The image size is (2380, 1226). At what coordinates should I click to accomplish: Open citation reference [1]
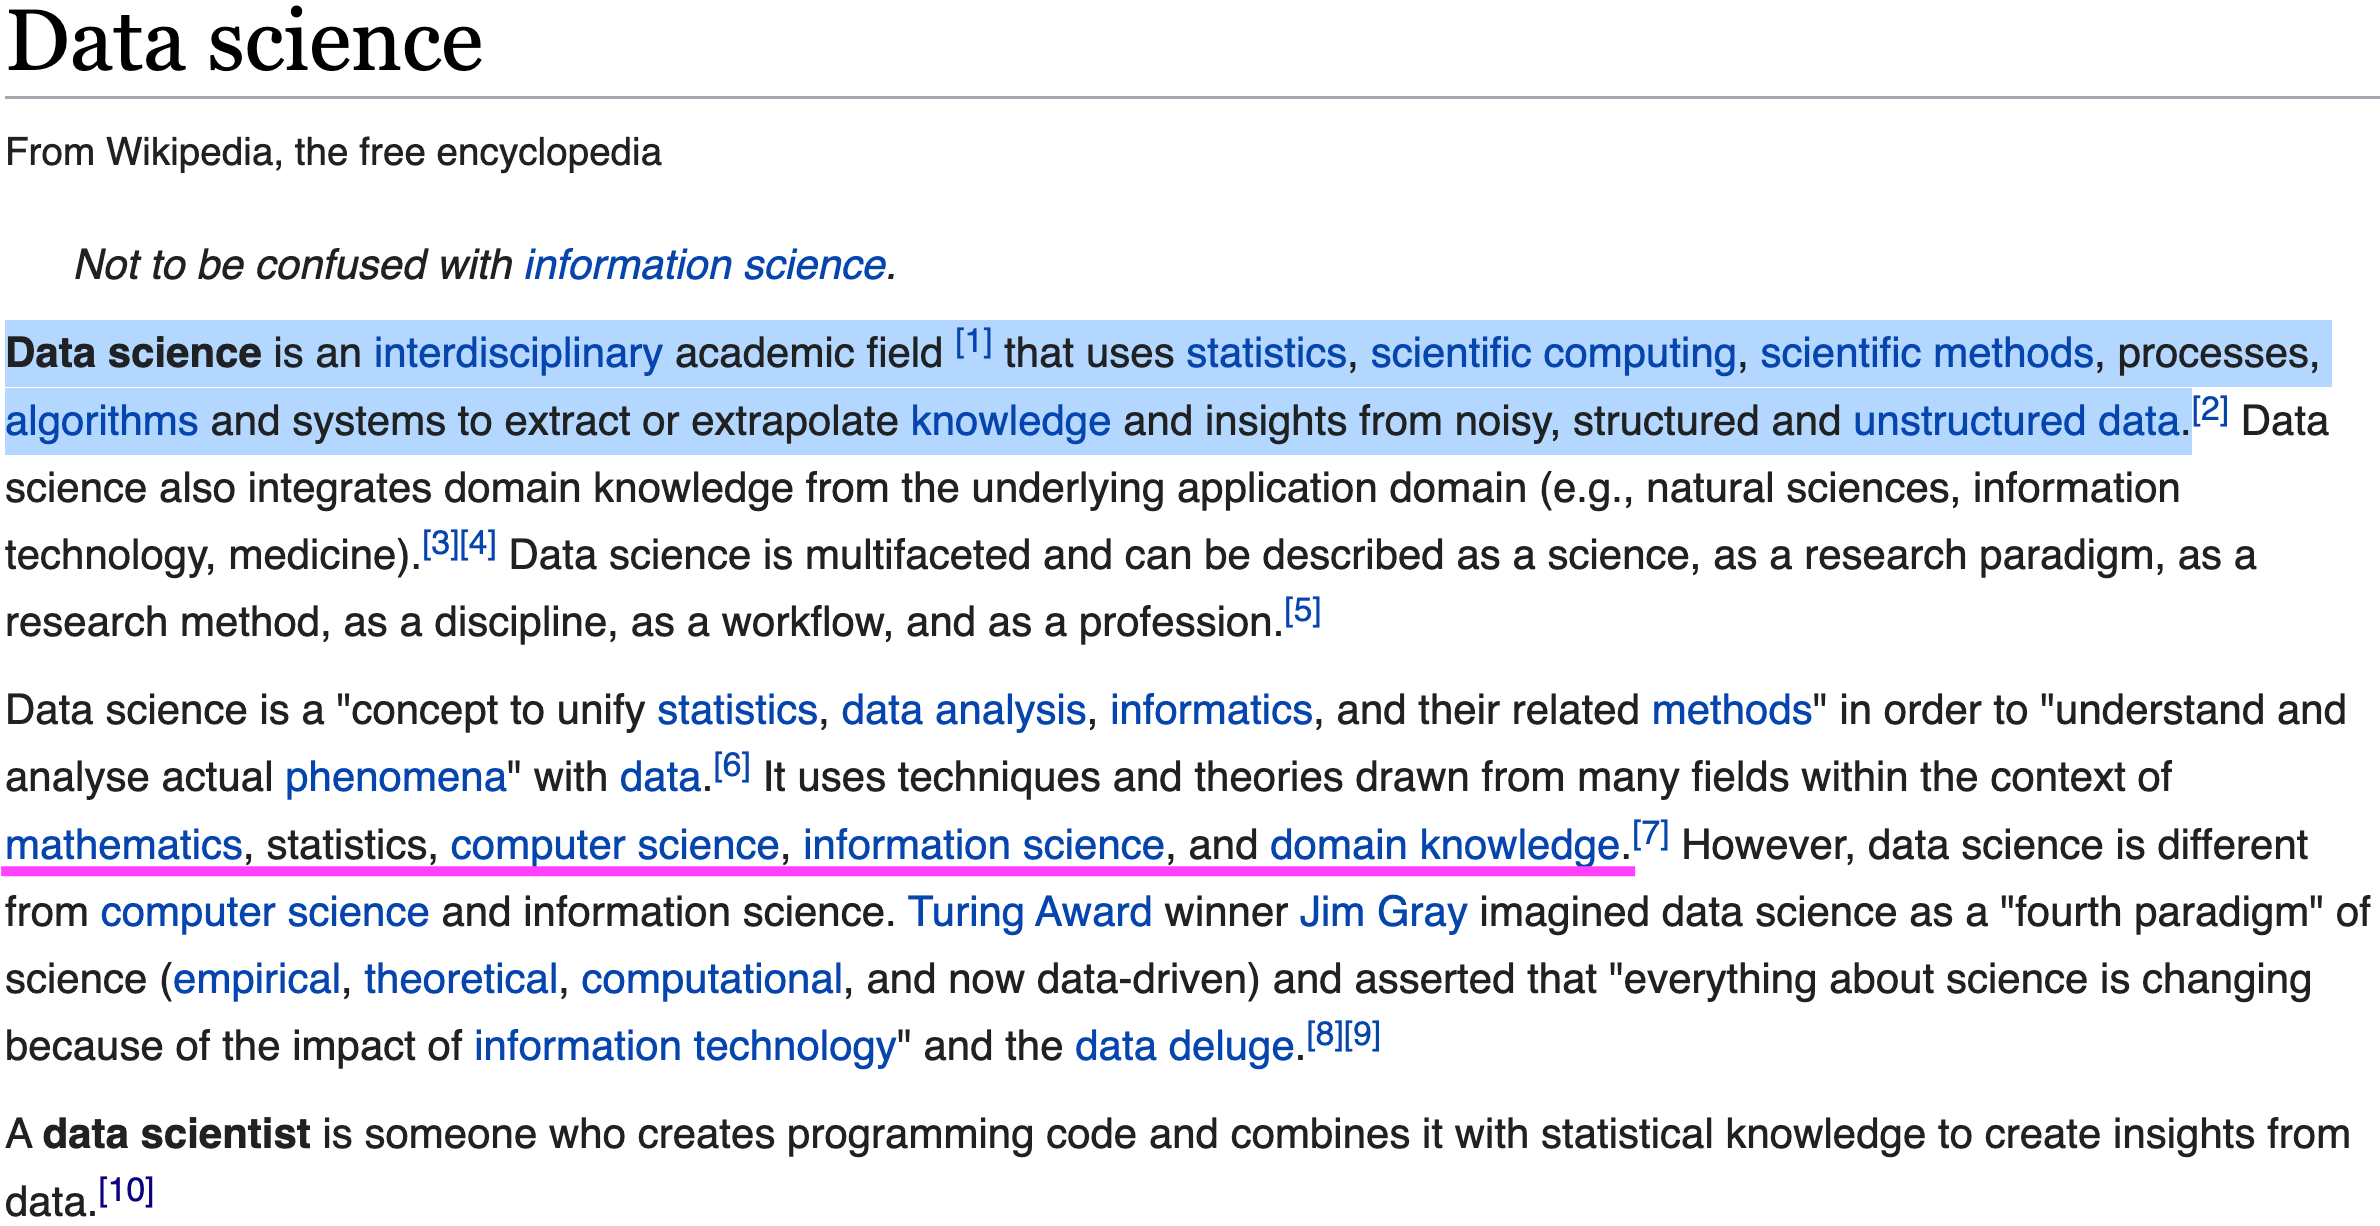point(973,343)
